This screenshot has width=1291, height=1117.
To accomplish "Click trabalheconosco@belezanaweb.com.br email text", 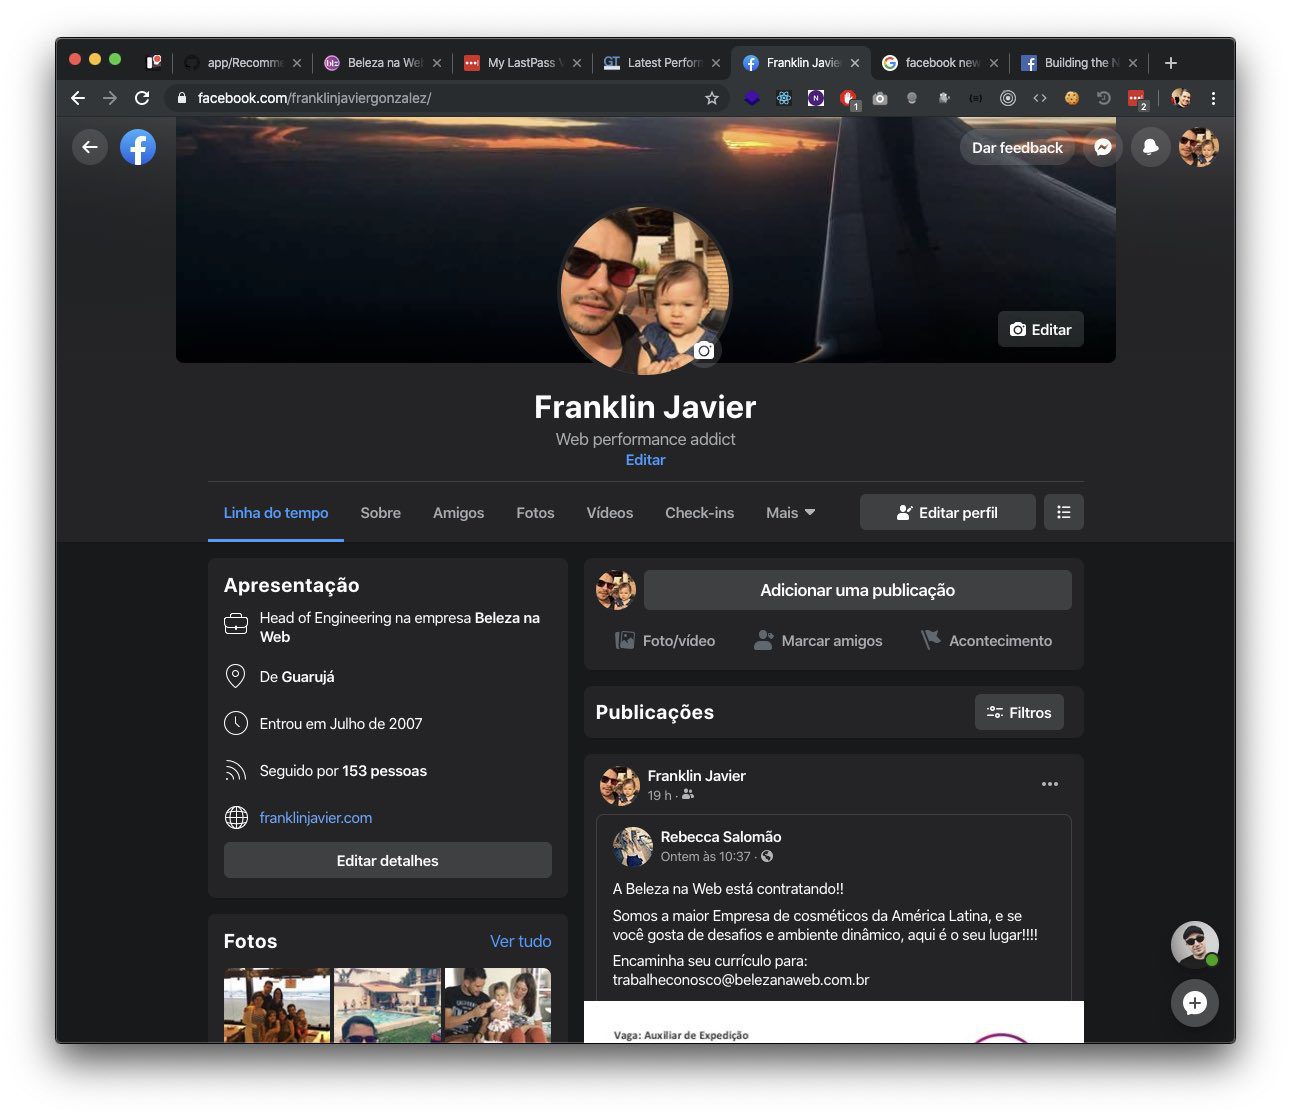I will (741, 980).
